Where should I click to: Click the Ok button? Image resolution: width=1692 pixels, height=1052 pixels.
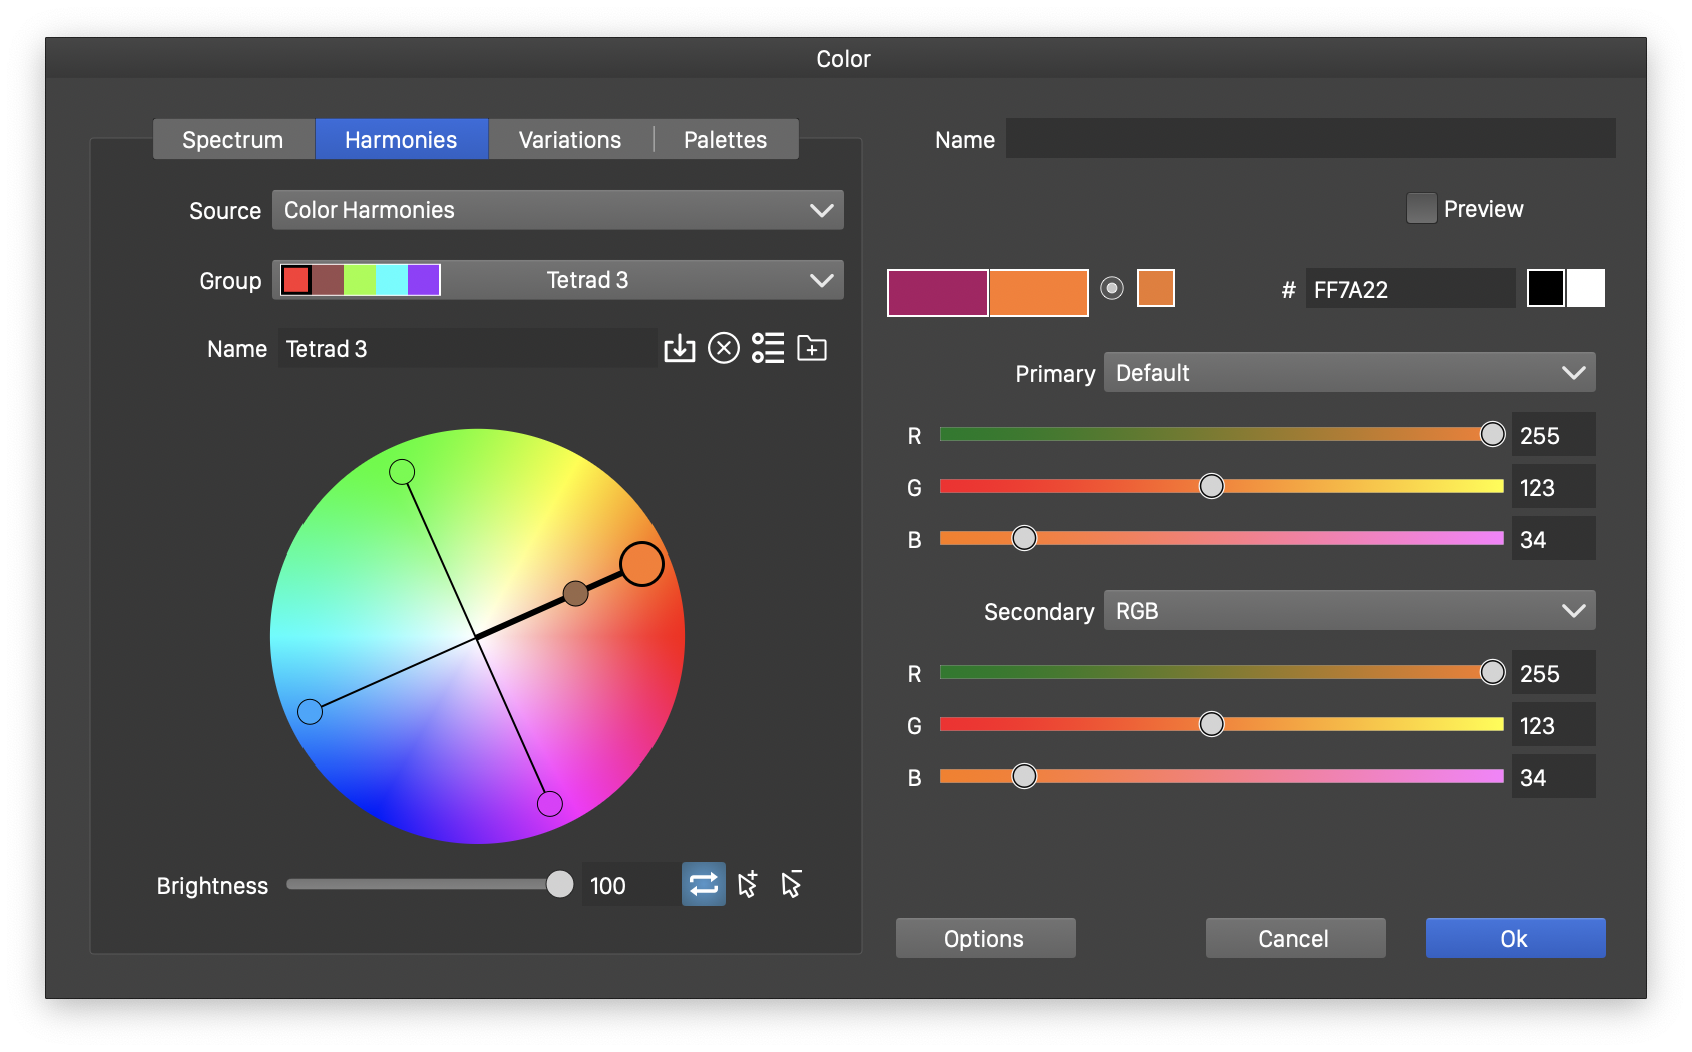(x=1515, y=939)
